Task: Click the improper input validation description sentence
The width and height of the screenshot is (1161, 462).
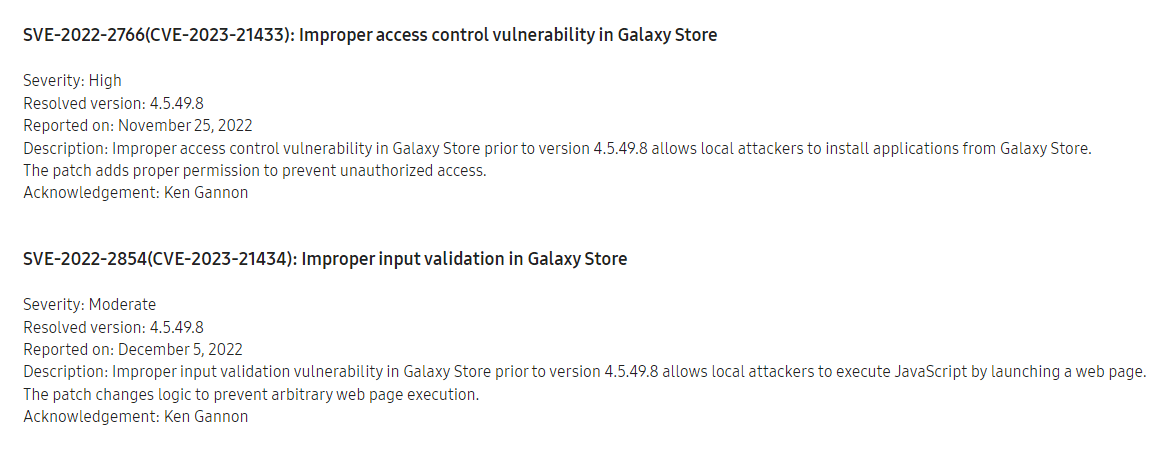Action: [x=585, y=372]
